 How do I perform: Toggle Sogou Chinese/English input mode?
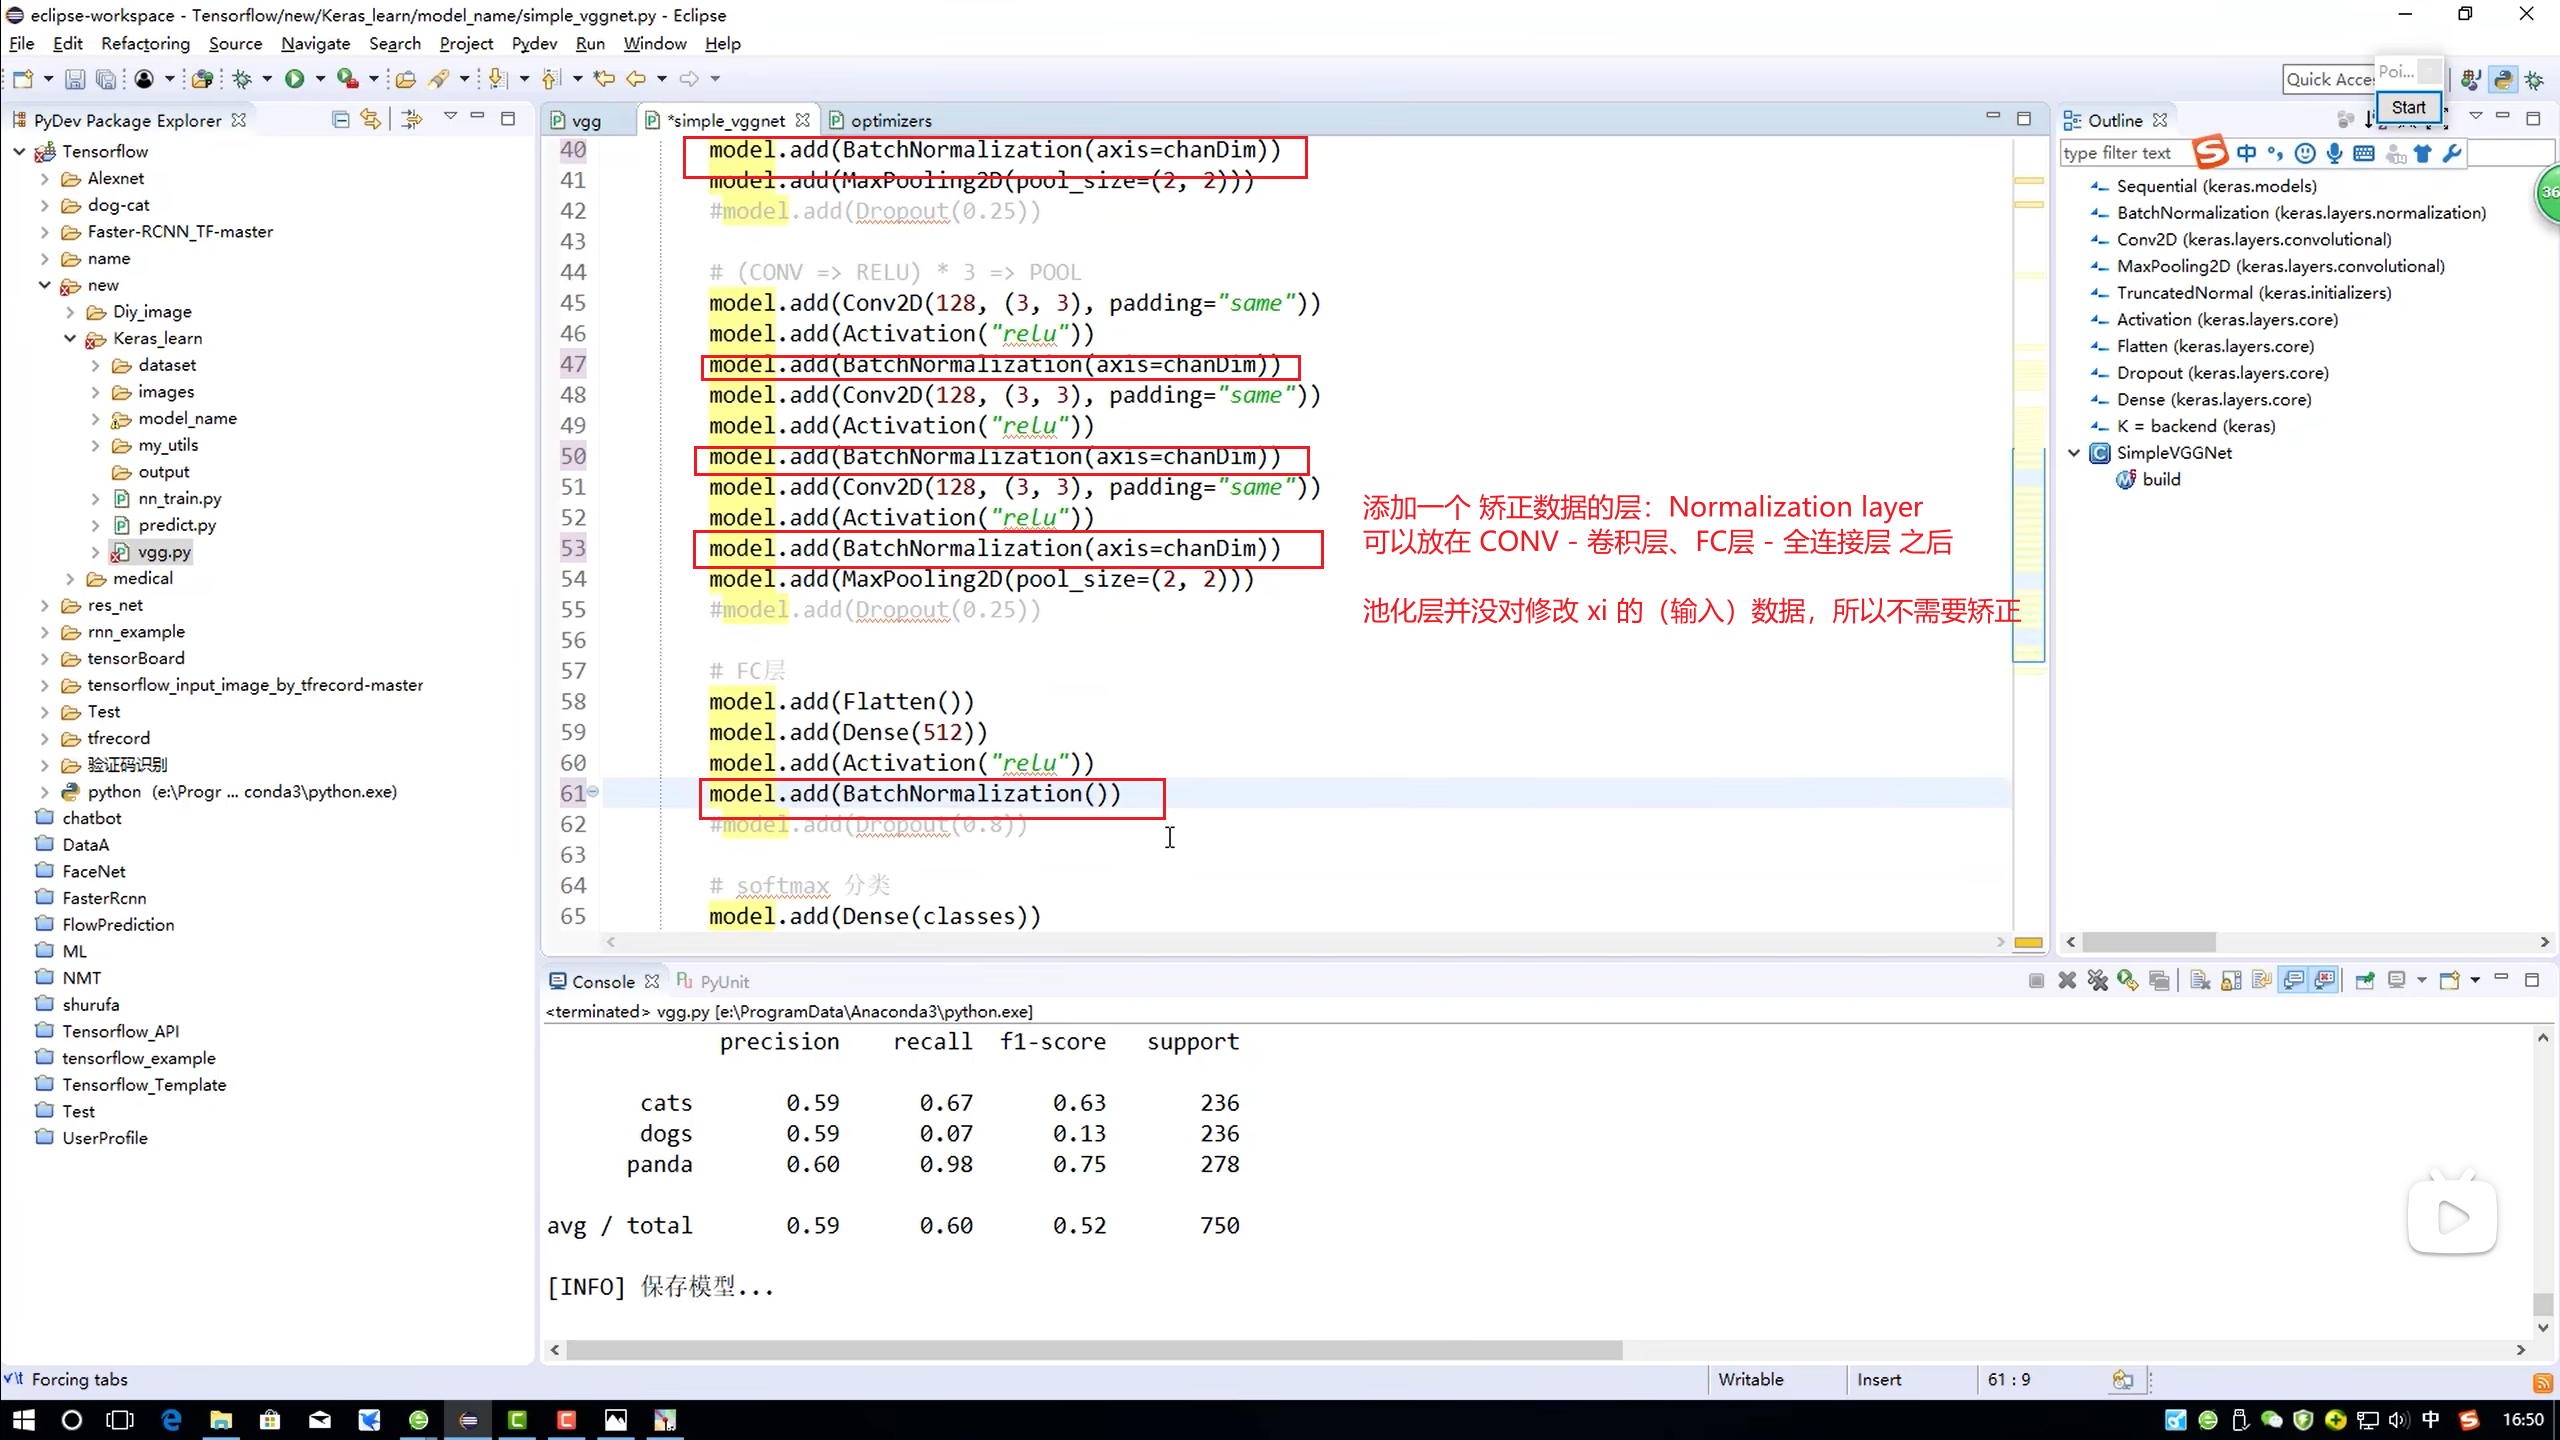coord(2247,153)
